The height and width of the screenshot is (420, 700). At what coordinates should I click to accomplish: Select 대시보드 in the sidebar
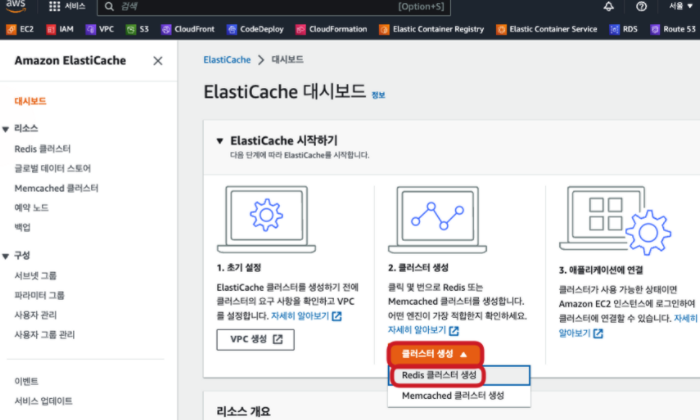[x=30, y=101]
